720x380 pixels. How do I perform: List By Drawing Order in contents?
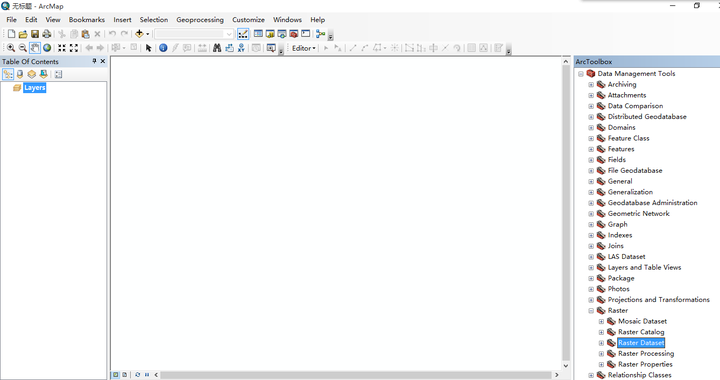pyautogui.click(x=8, y=74)
